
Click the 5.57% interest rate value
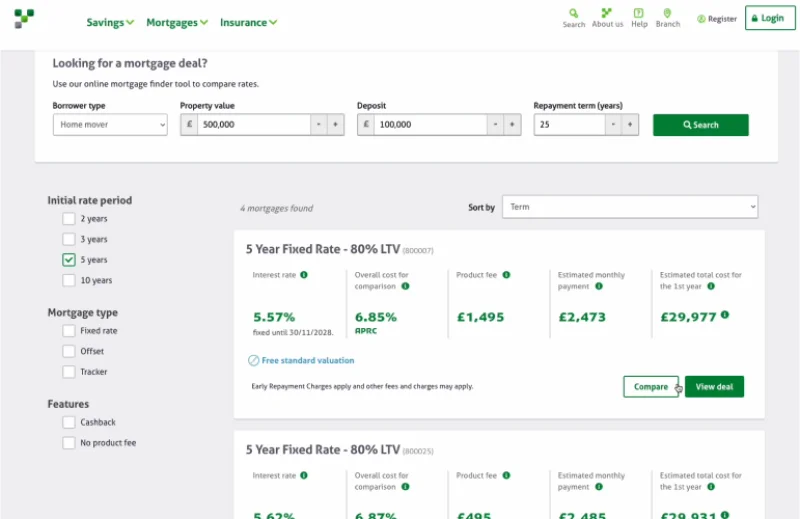tap(274, 317)
